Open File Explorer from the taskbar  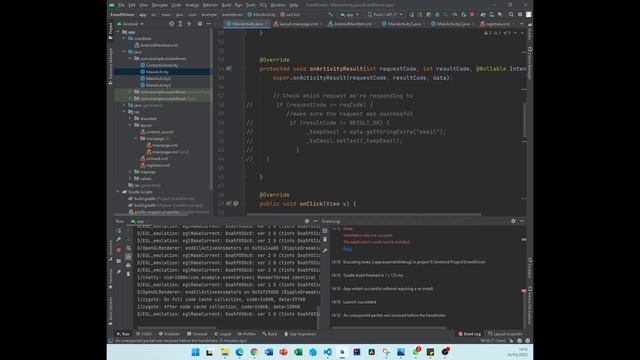coord(224,352)
